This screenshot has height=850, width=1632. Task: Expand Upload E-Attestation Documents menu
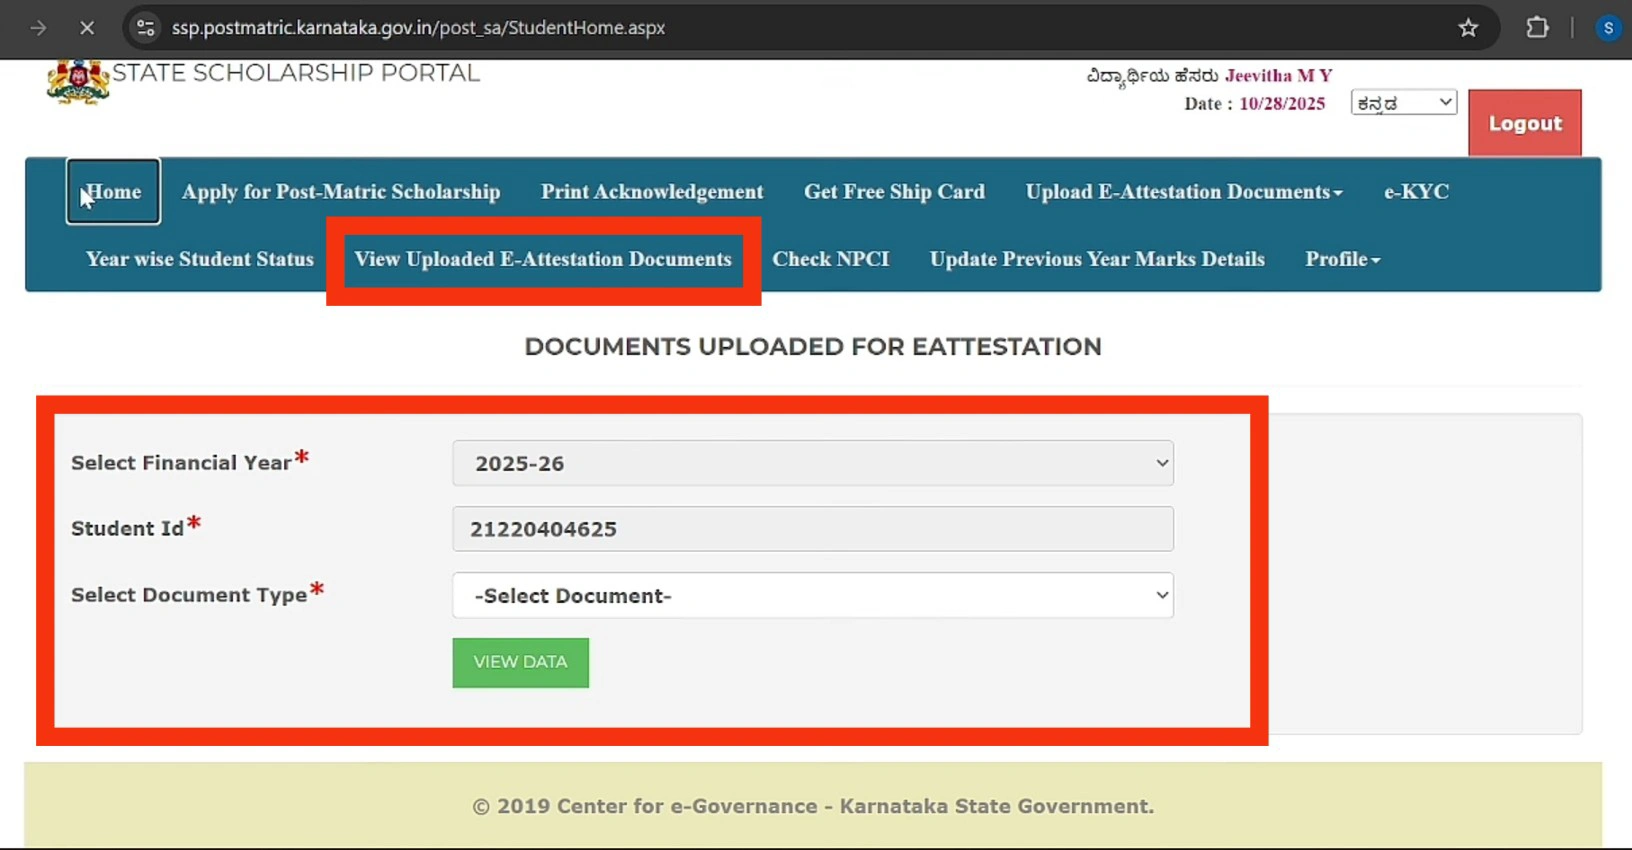point(1184,192)
